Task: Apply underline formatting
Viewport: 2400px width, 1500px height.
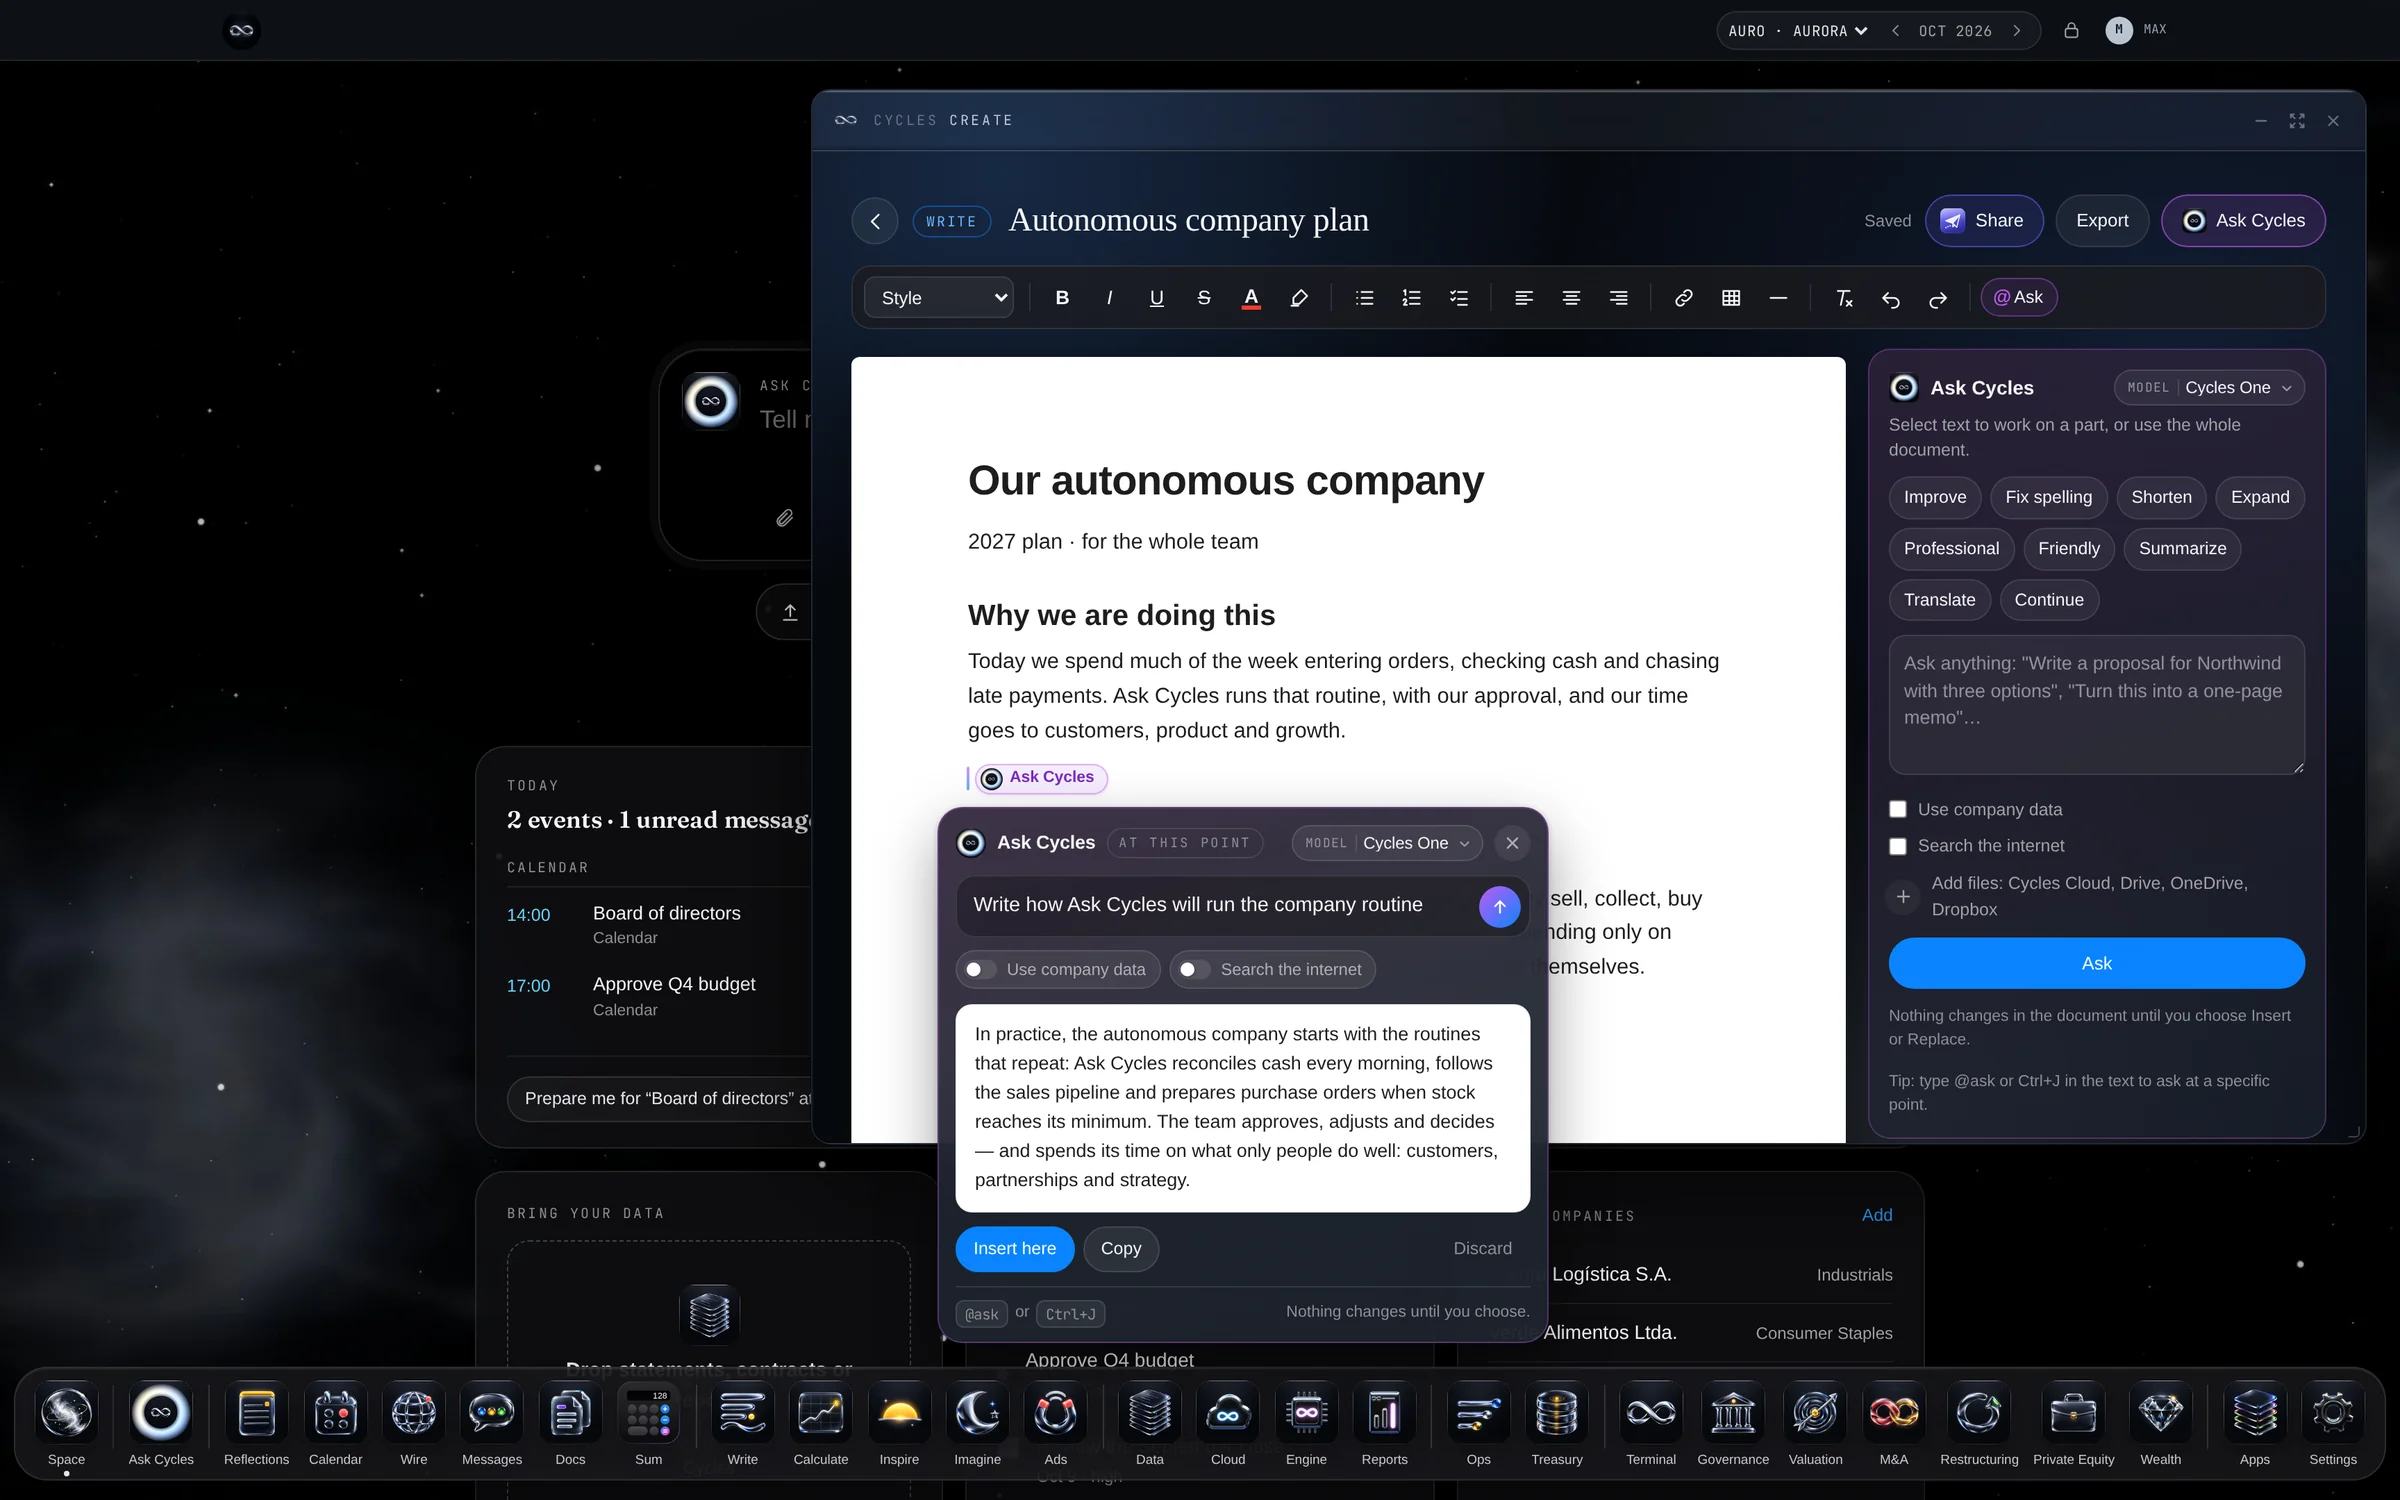Action: point(1156,298)
